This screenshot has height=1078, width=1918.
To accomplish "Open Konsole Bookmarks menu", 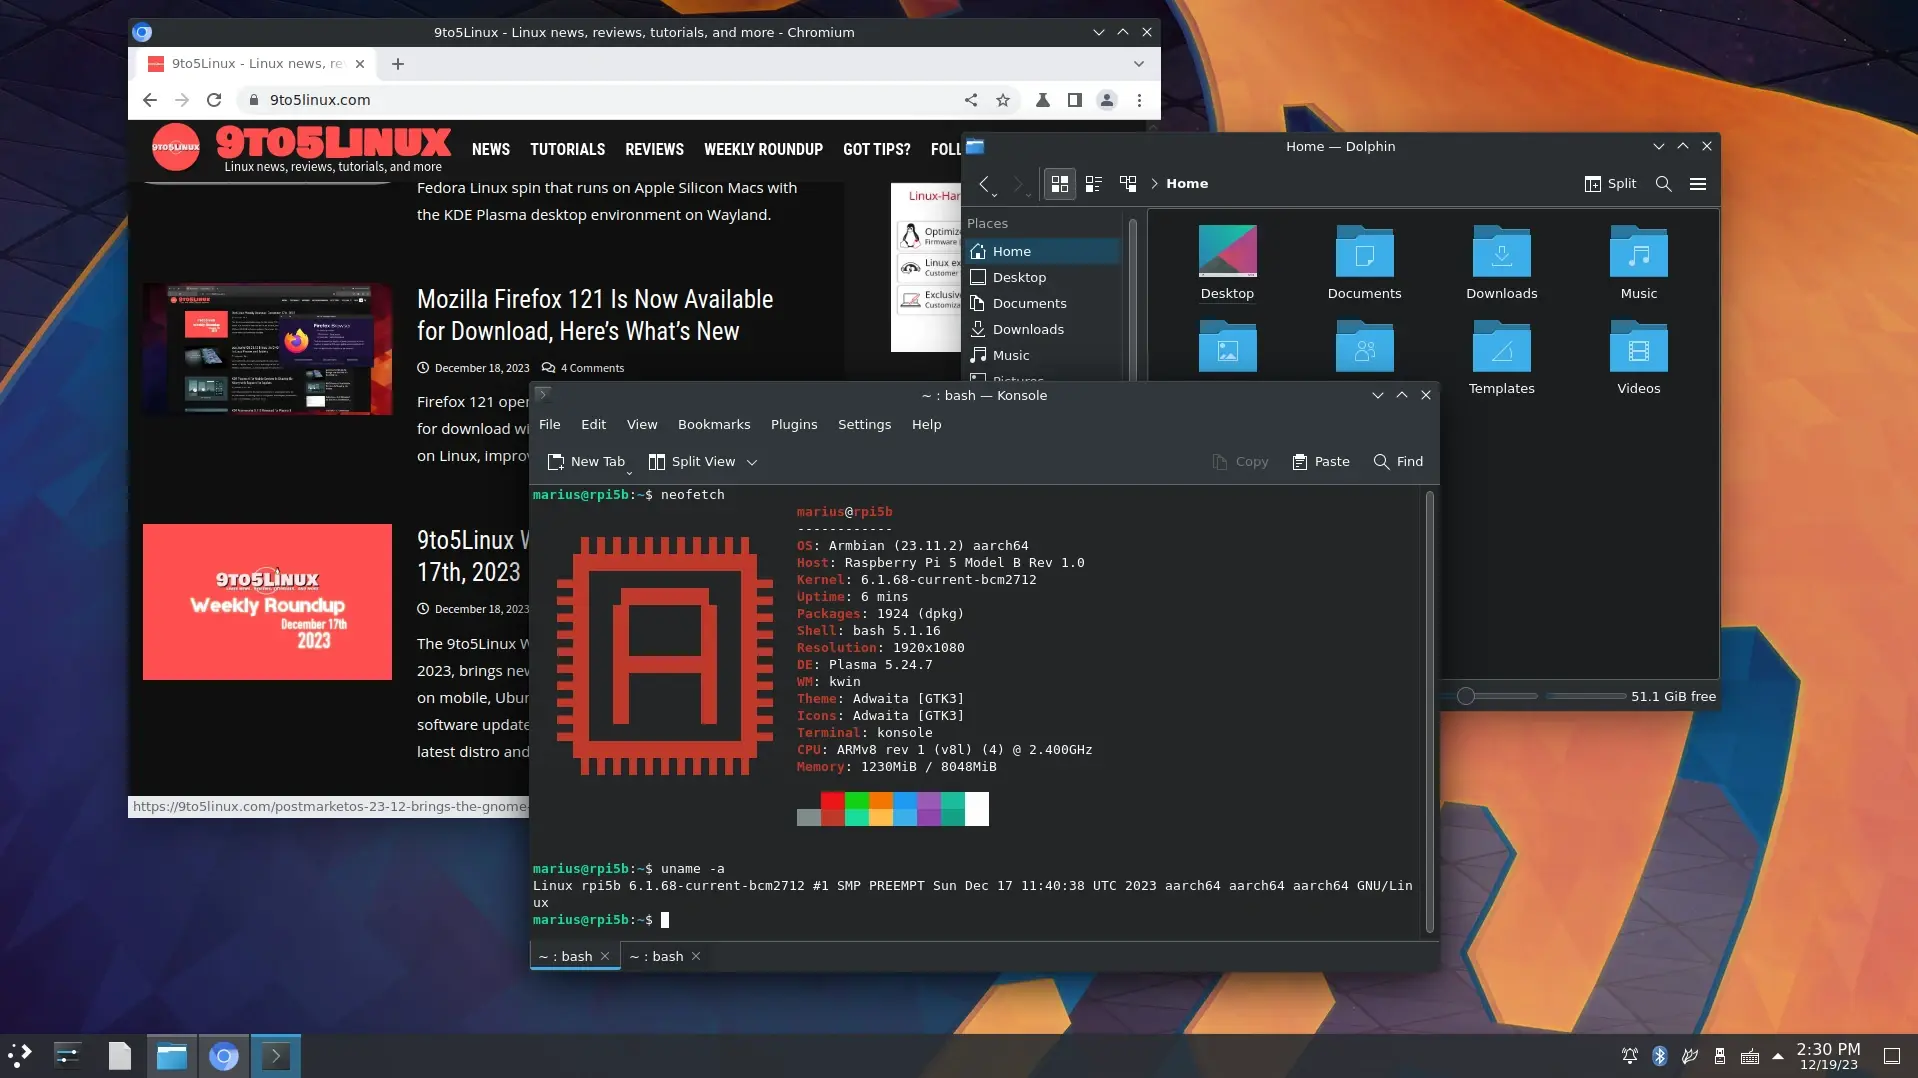I will (x=714, y=425).
